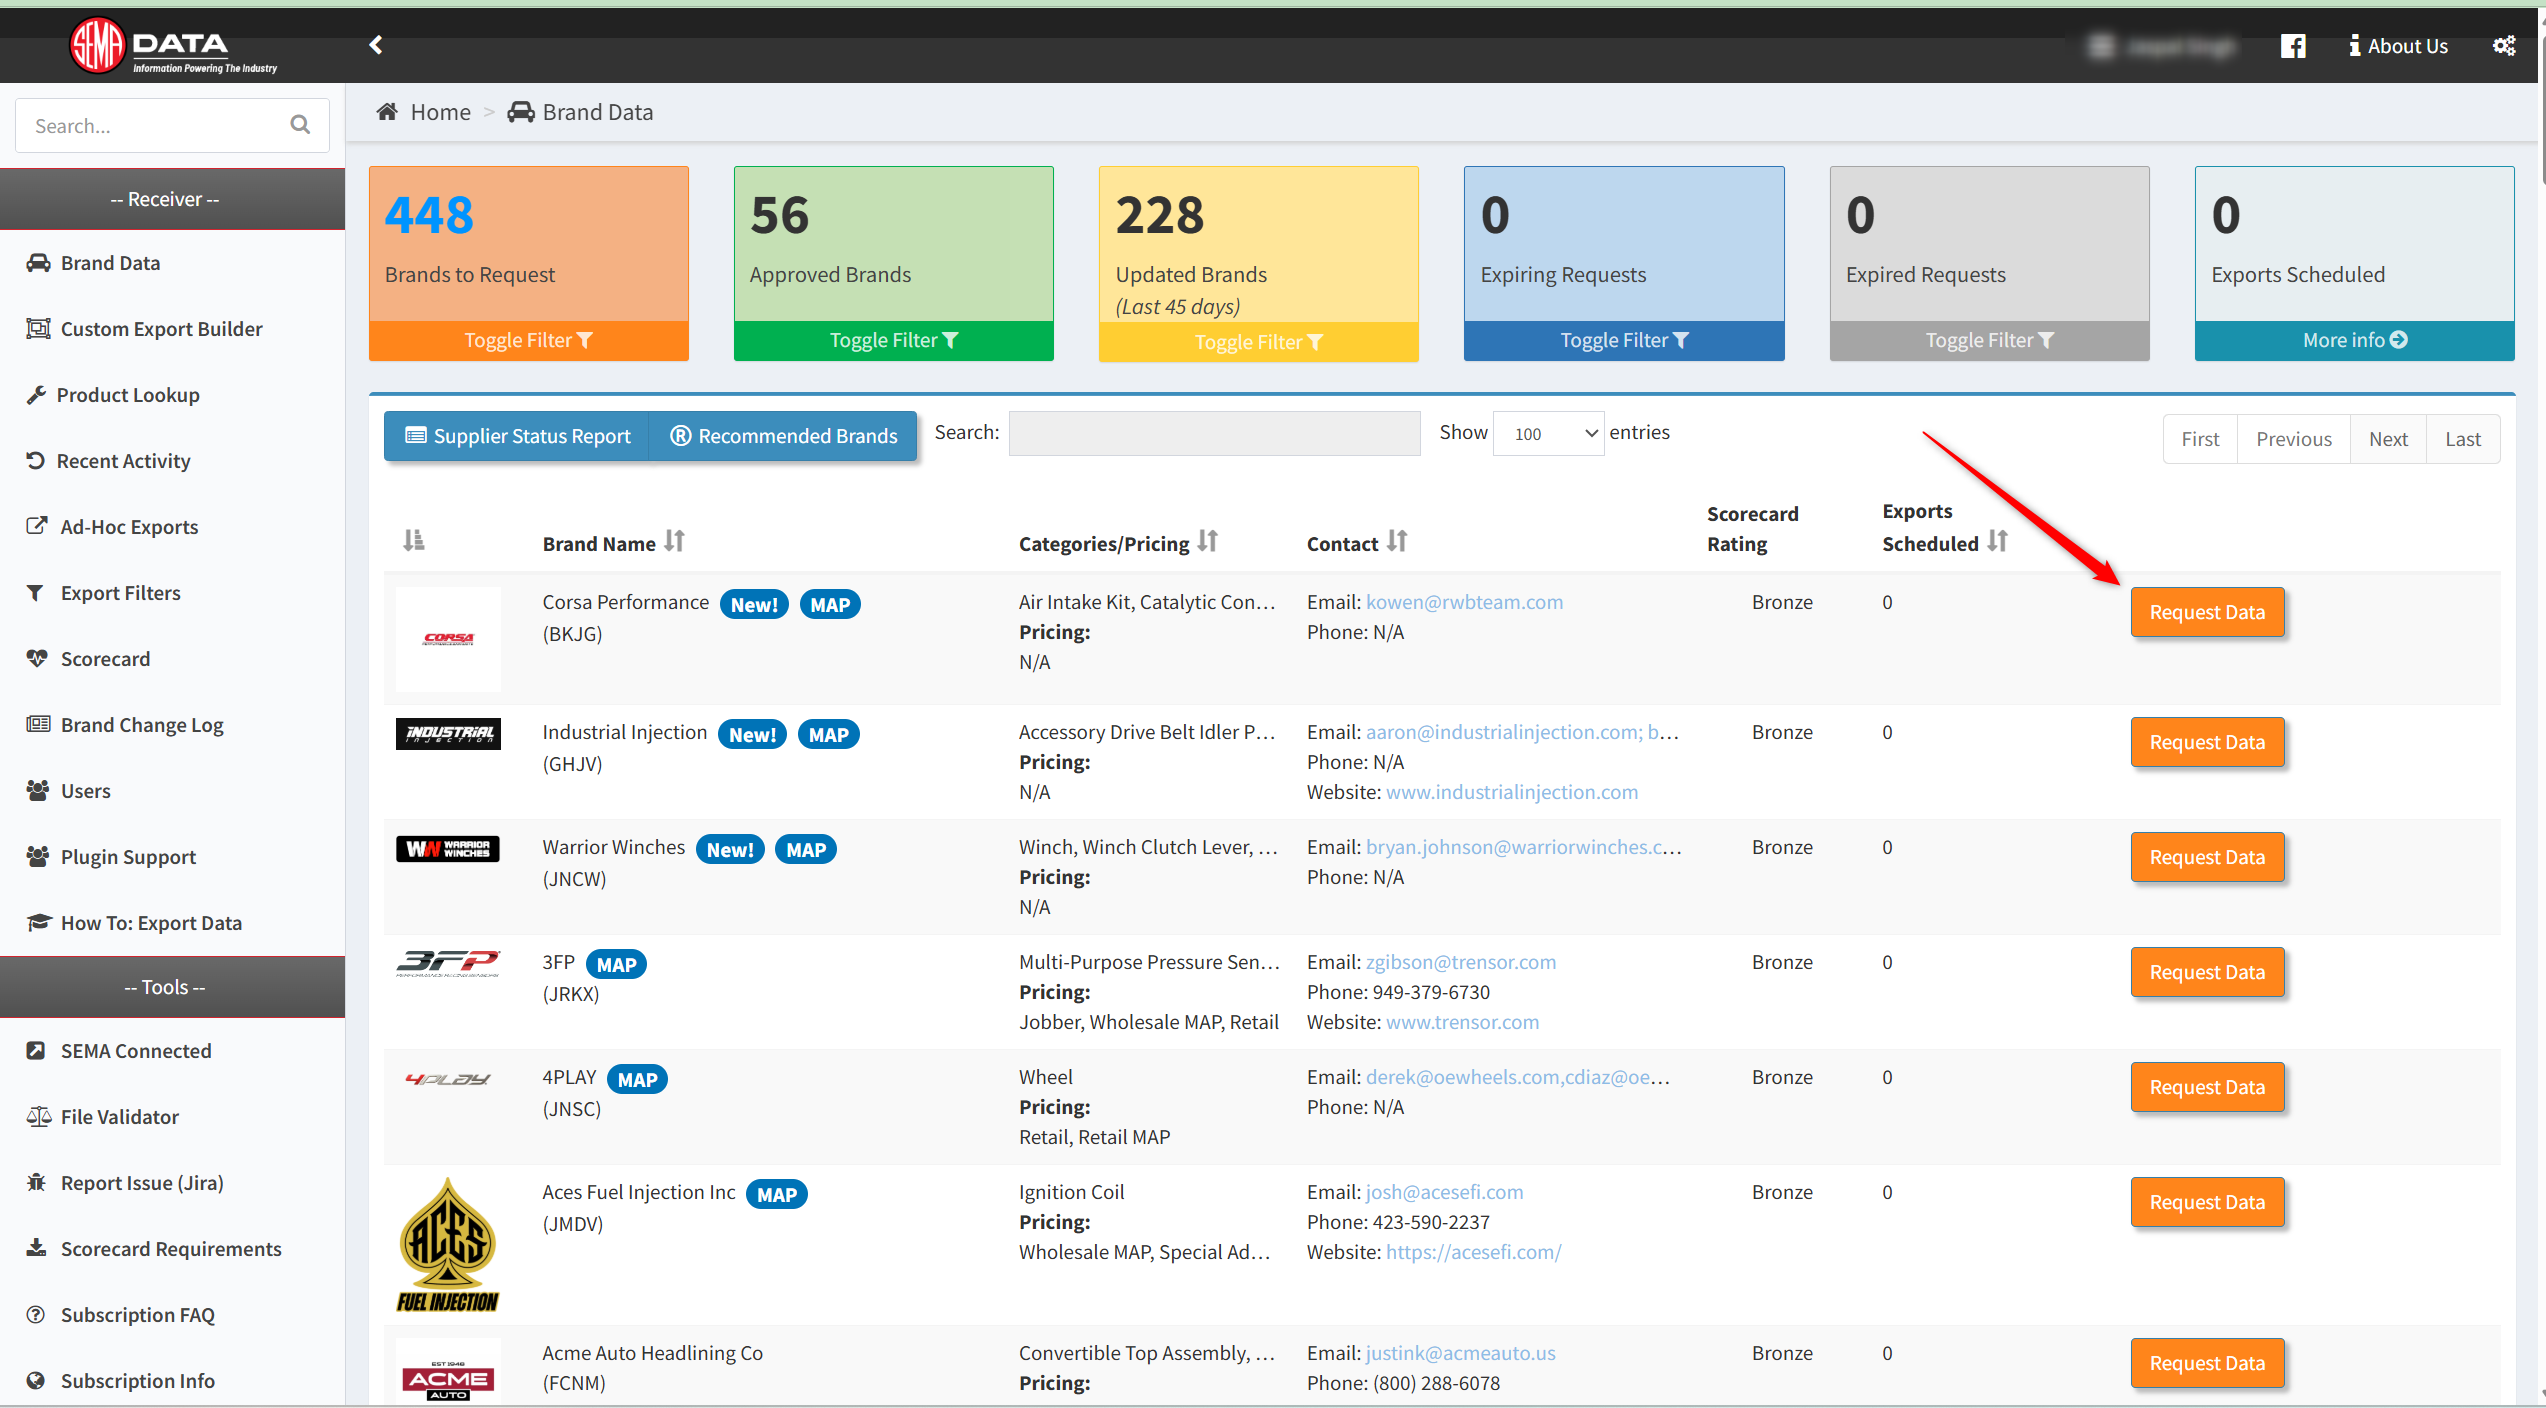Click the Facebook icon in header
This screenshot has width=2546, height=1408.
click(x=2292, y=46)
